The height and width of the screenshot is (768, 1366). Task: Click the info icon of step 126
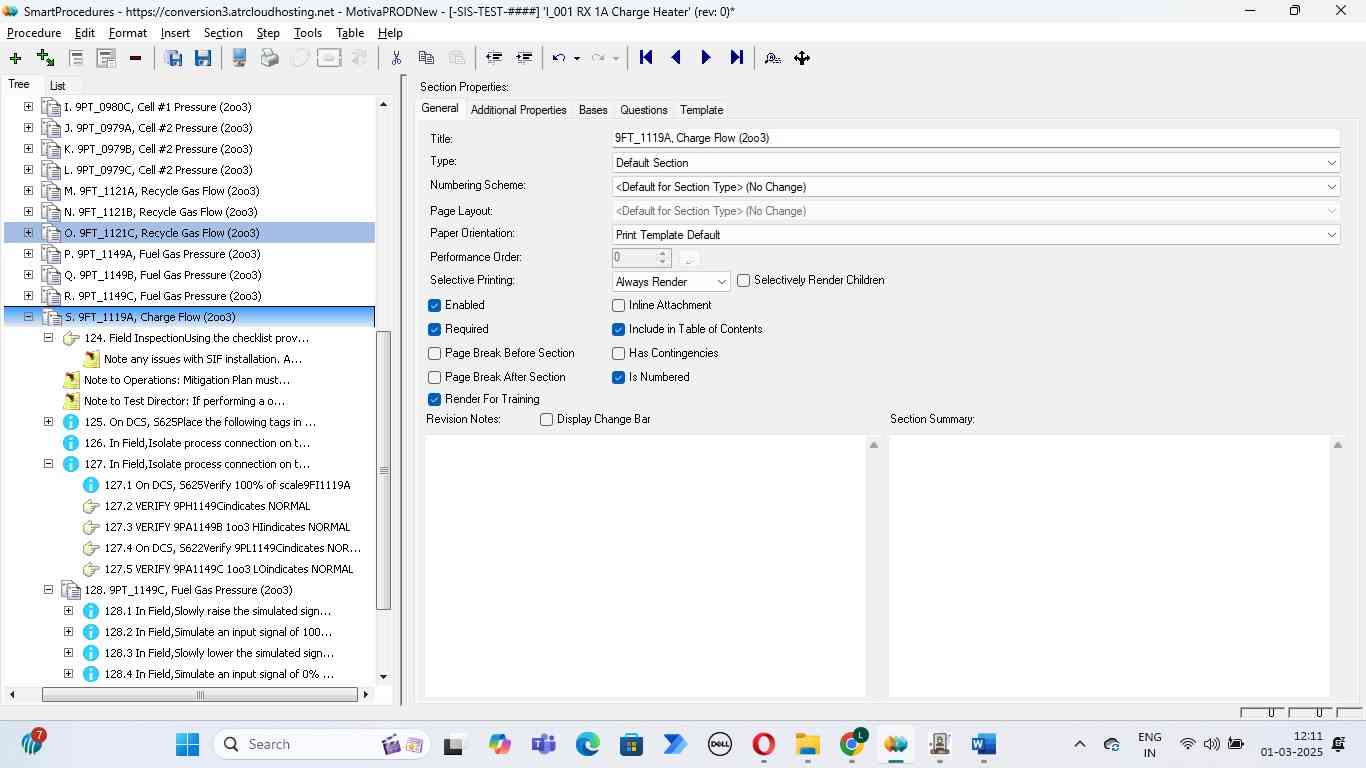pos(71,443)
